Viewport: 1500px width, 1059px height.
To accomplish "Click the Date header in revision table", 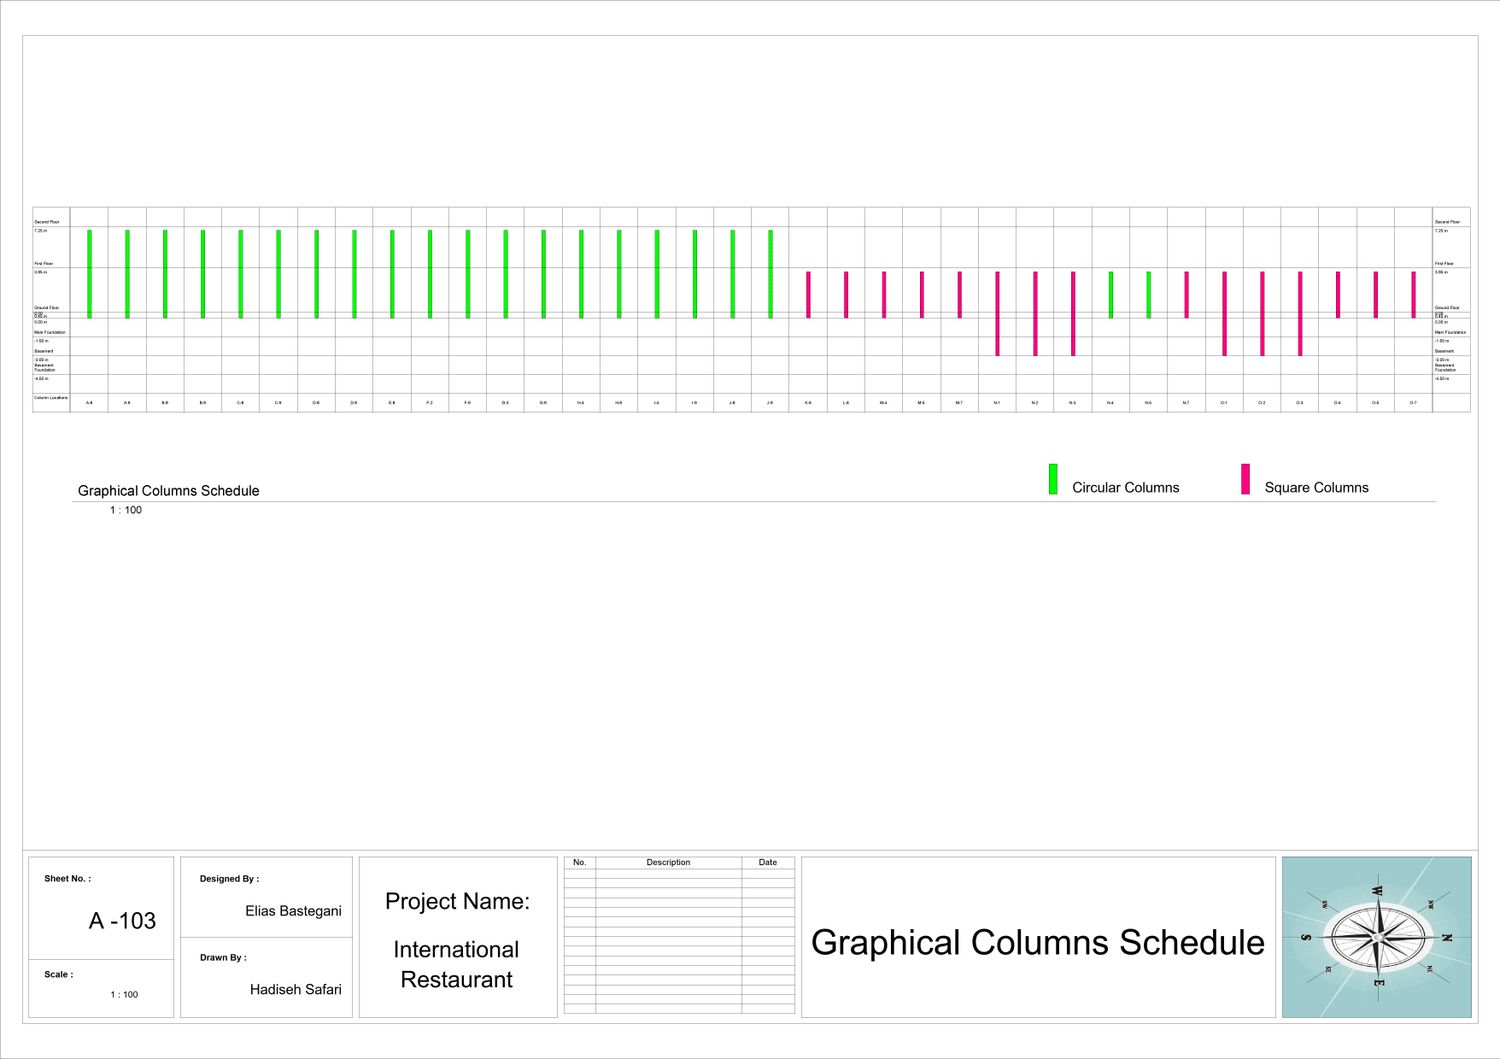I will (767, 862).
